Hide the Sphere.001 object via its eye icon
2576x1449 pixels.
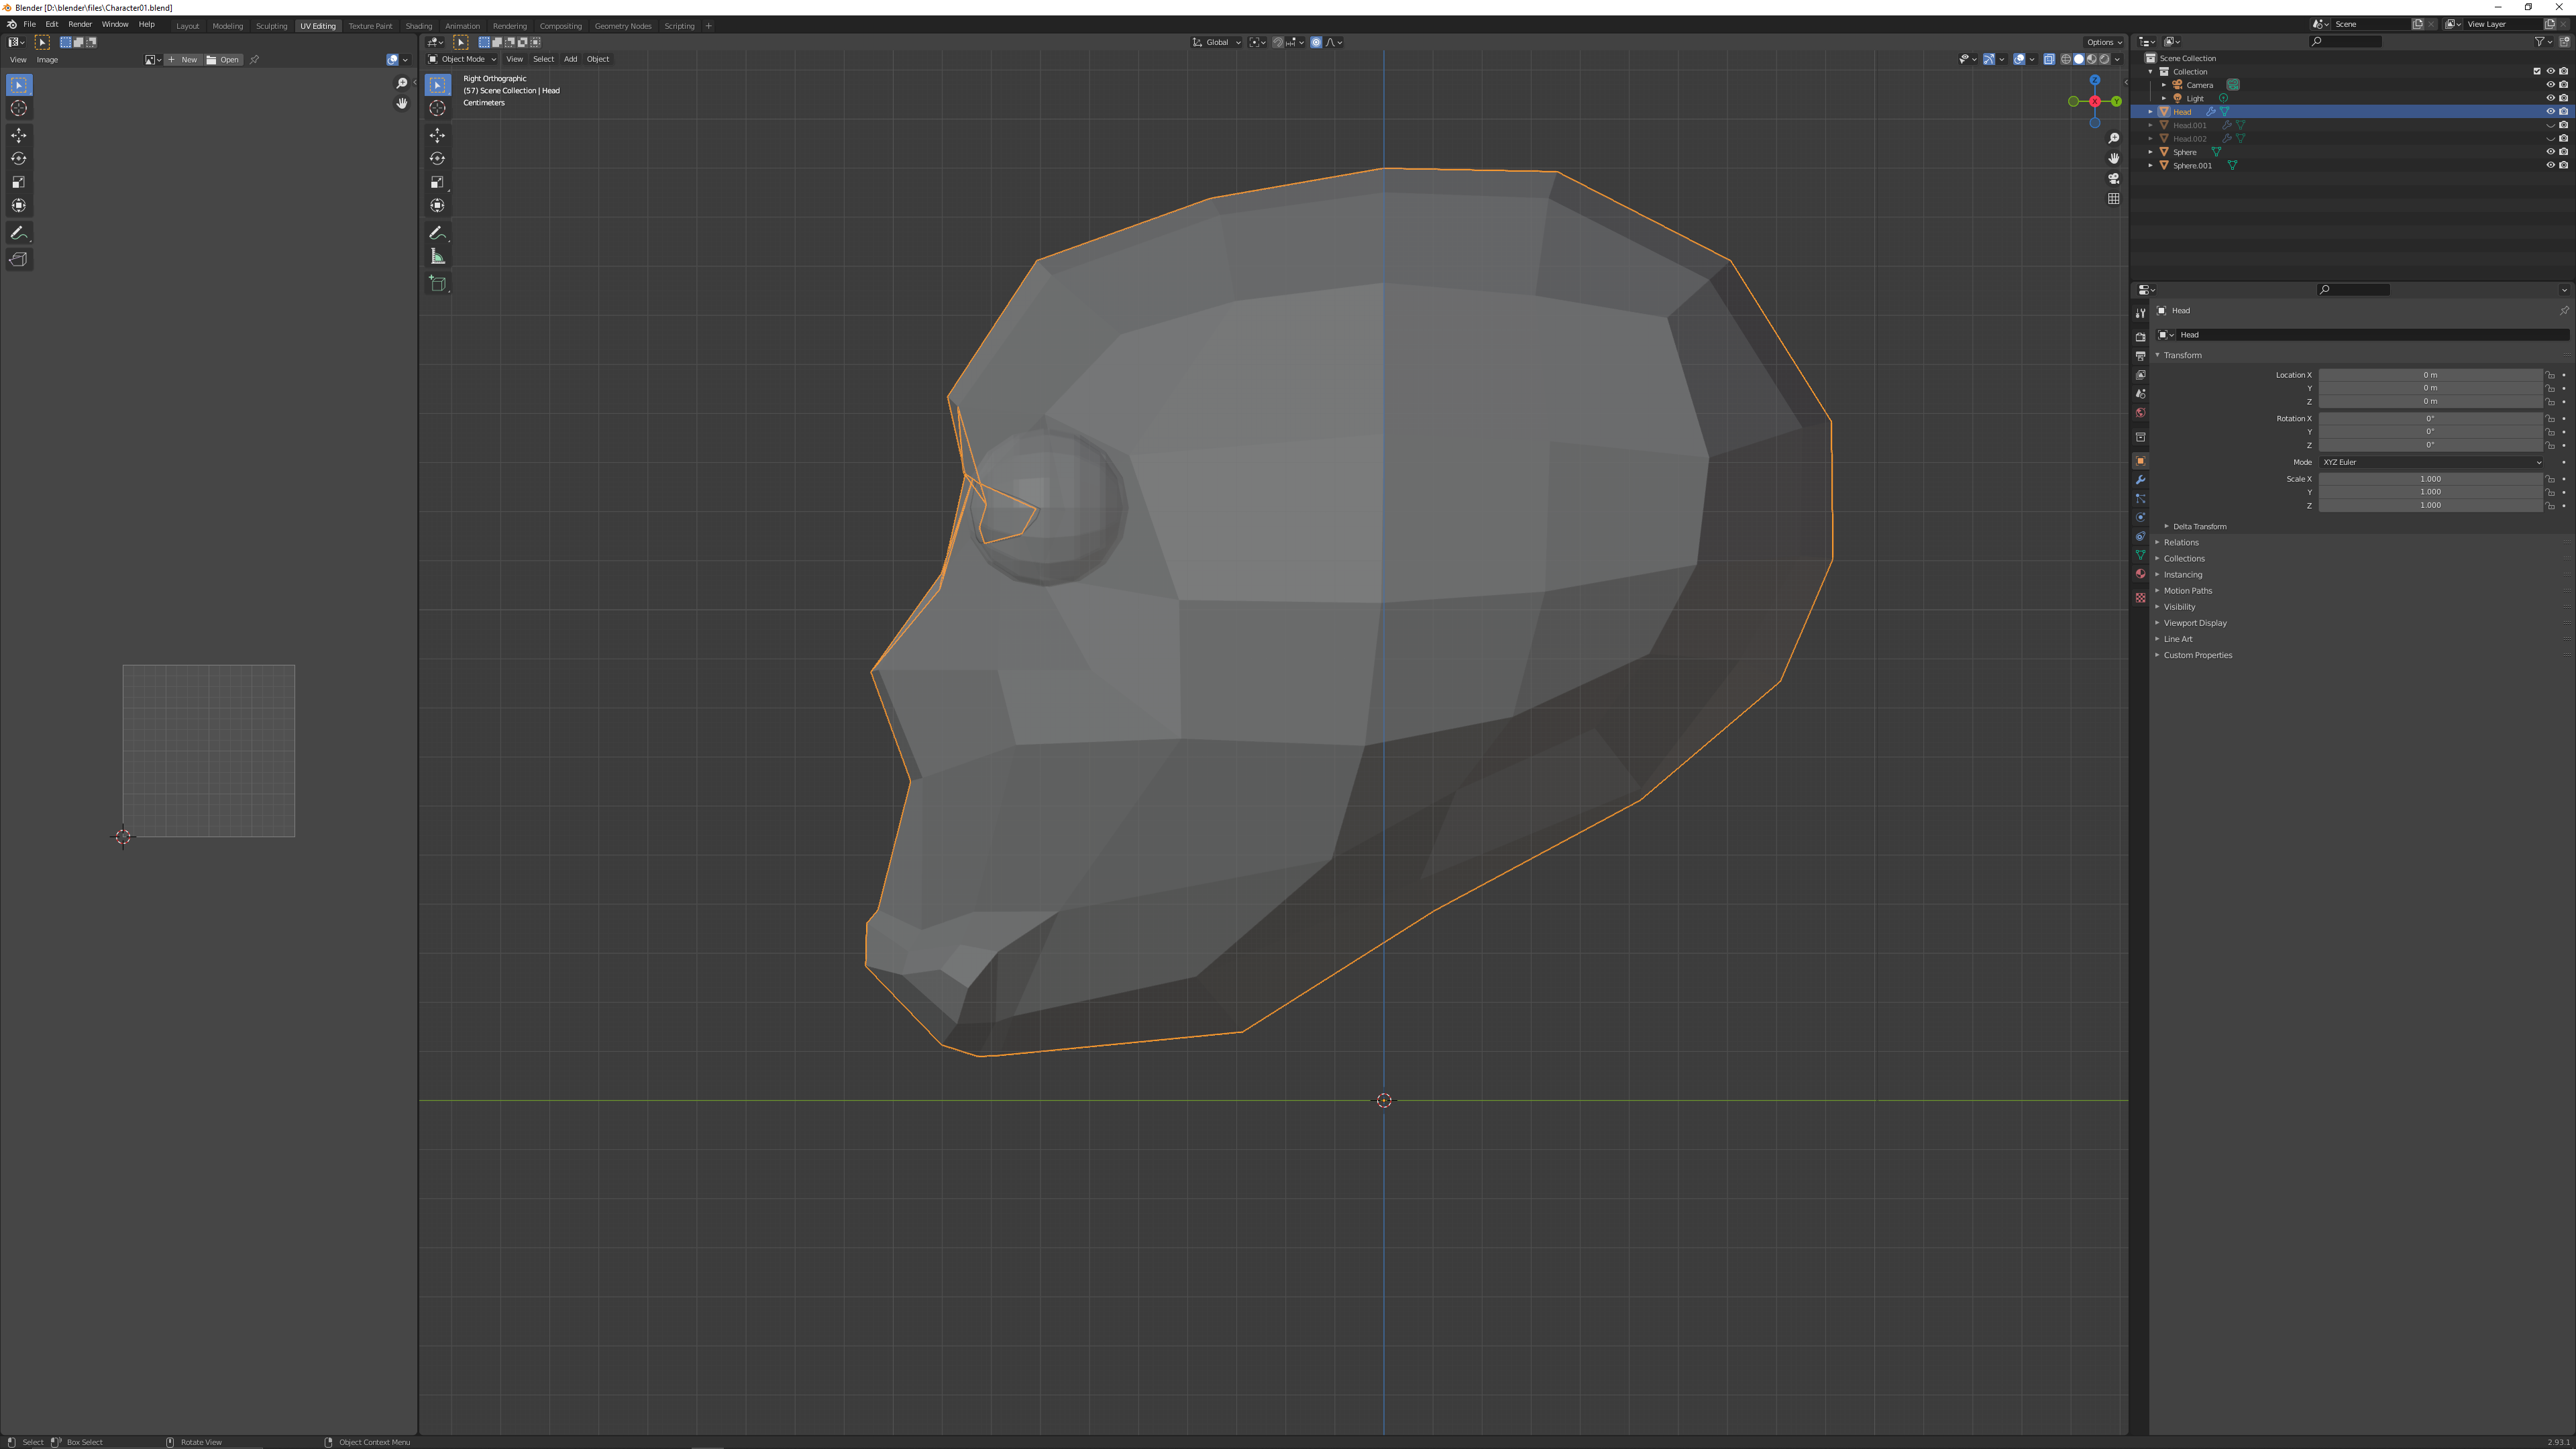[2550, 165]
